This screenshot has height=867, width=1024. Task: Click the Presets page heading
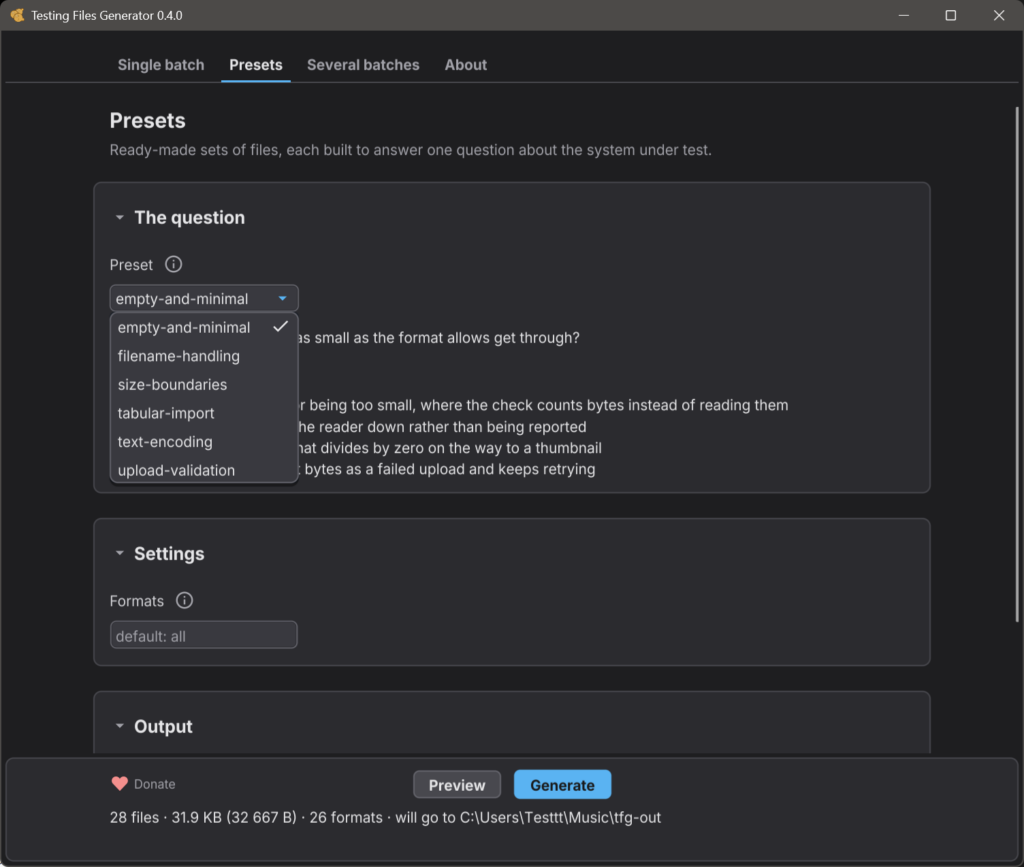148,121
